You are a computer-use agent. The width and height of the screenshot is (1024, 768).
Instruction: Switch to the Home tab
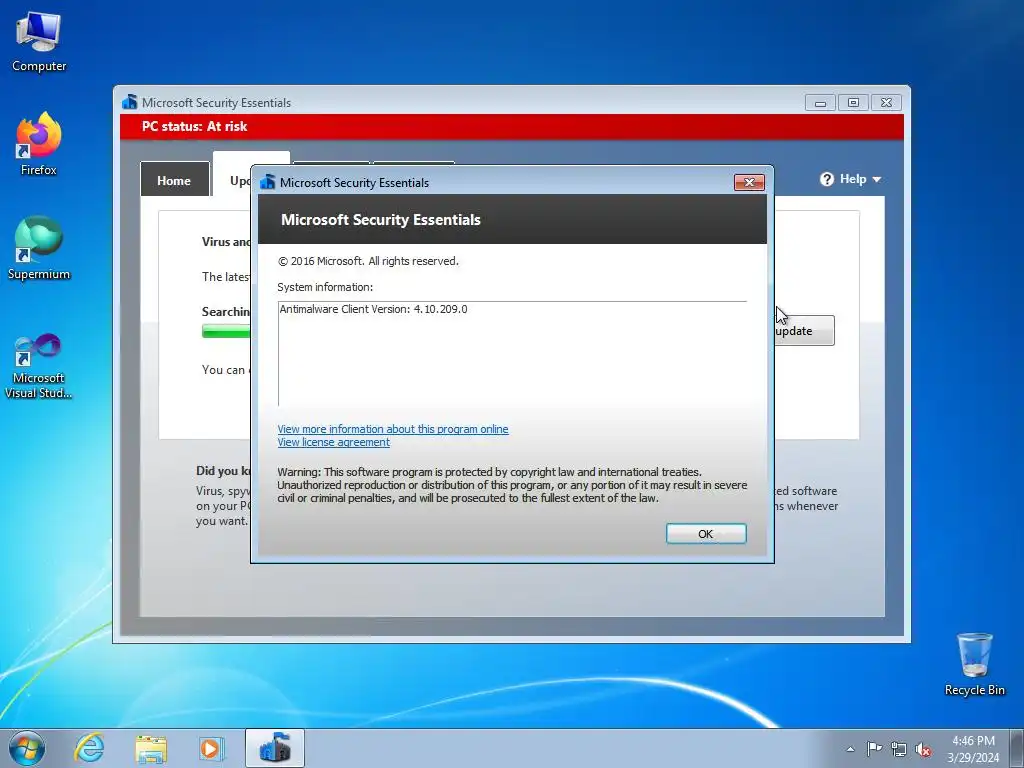(174, 180)
